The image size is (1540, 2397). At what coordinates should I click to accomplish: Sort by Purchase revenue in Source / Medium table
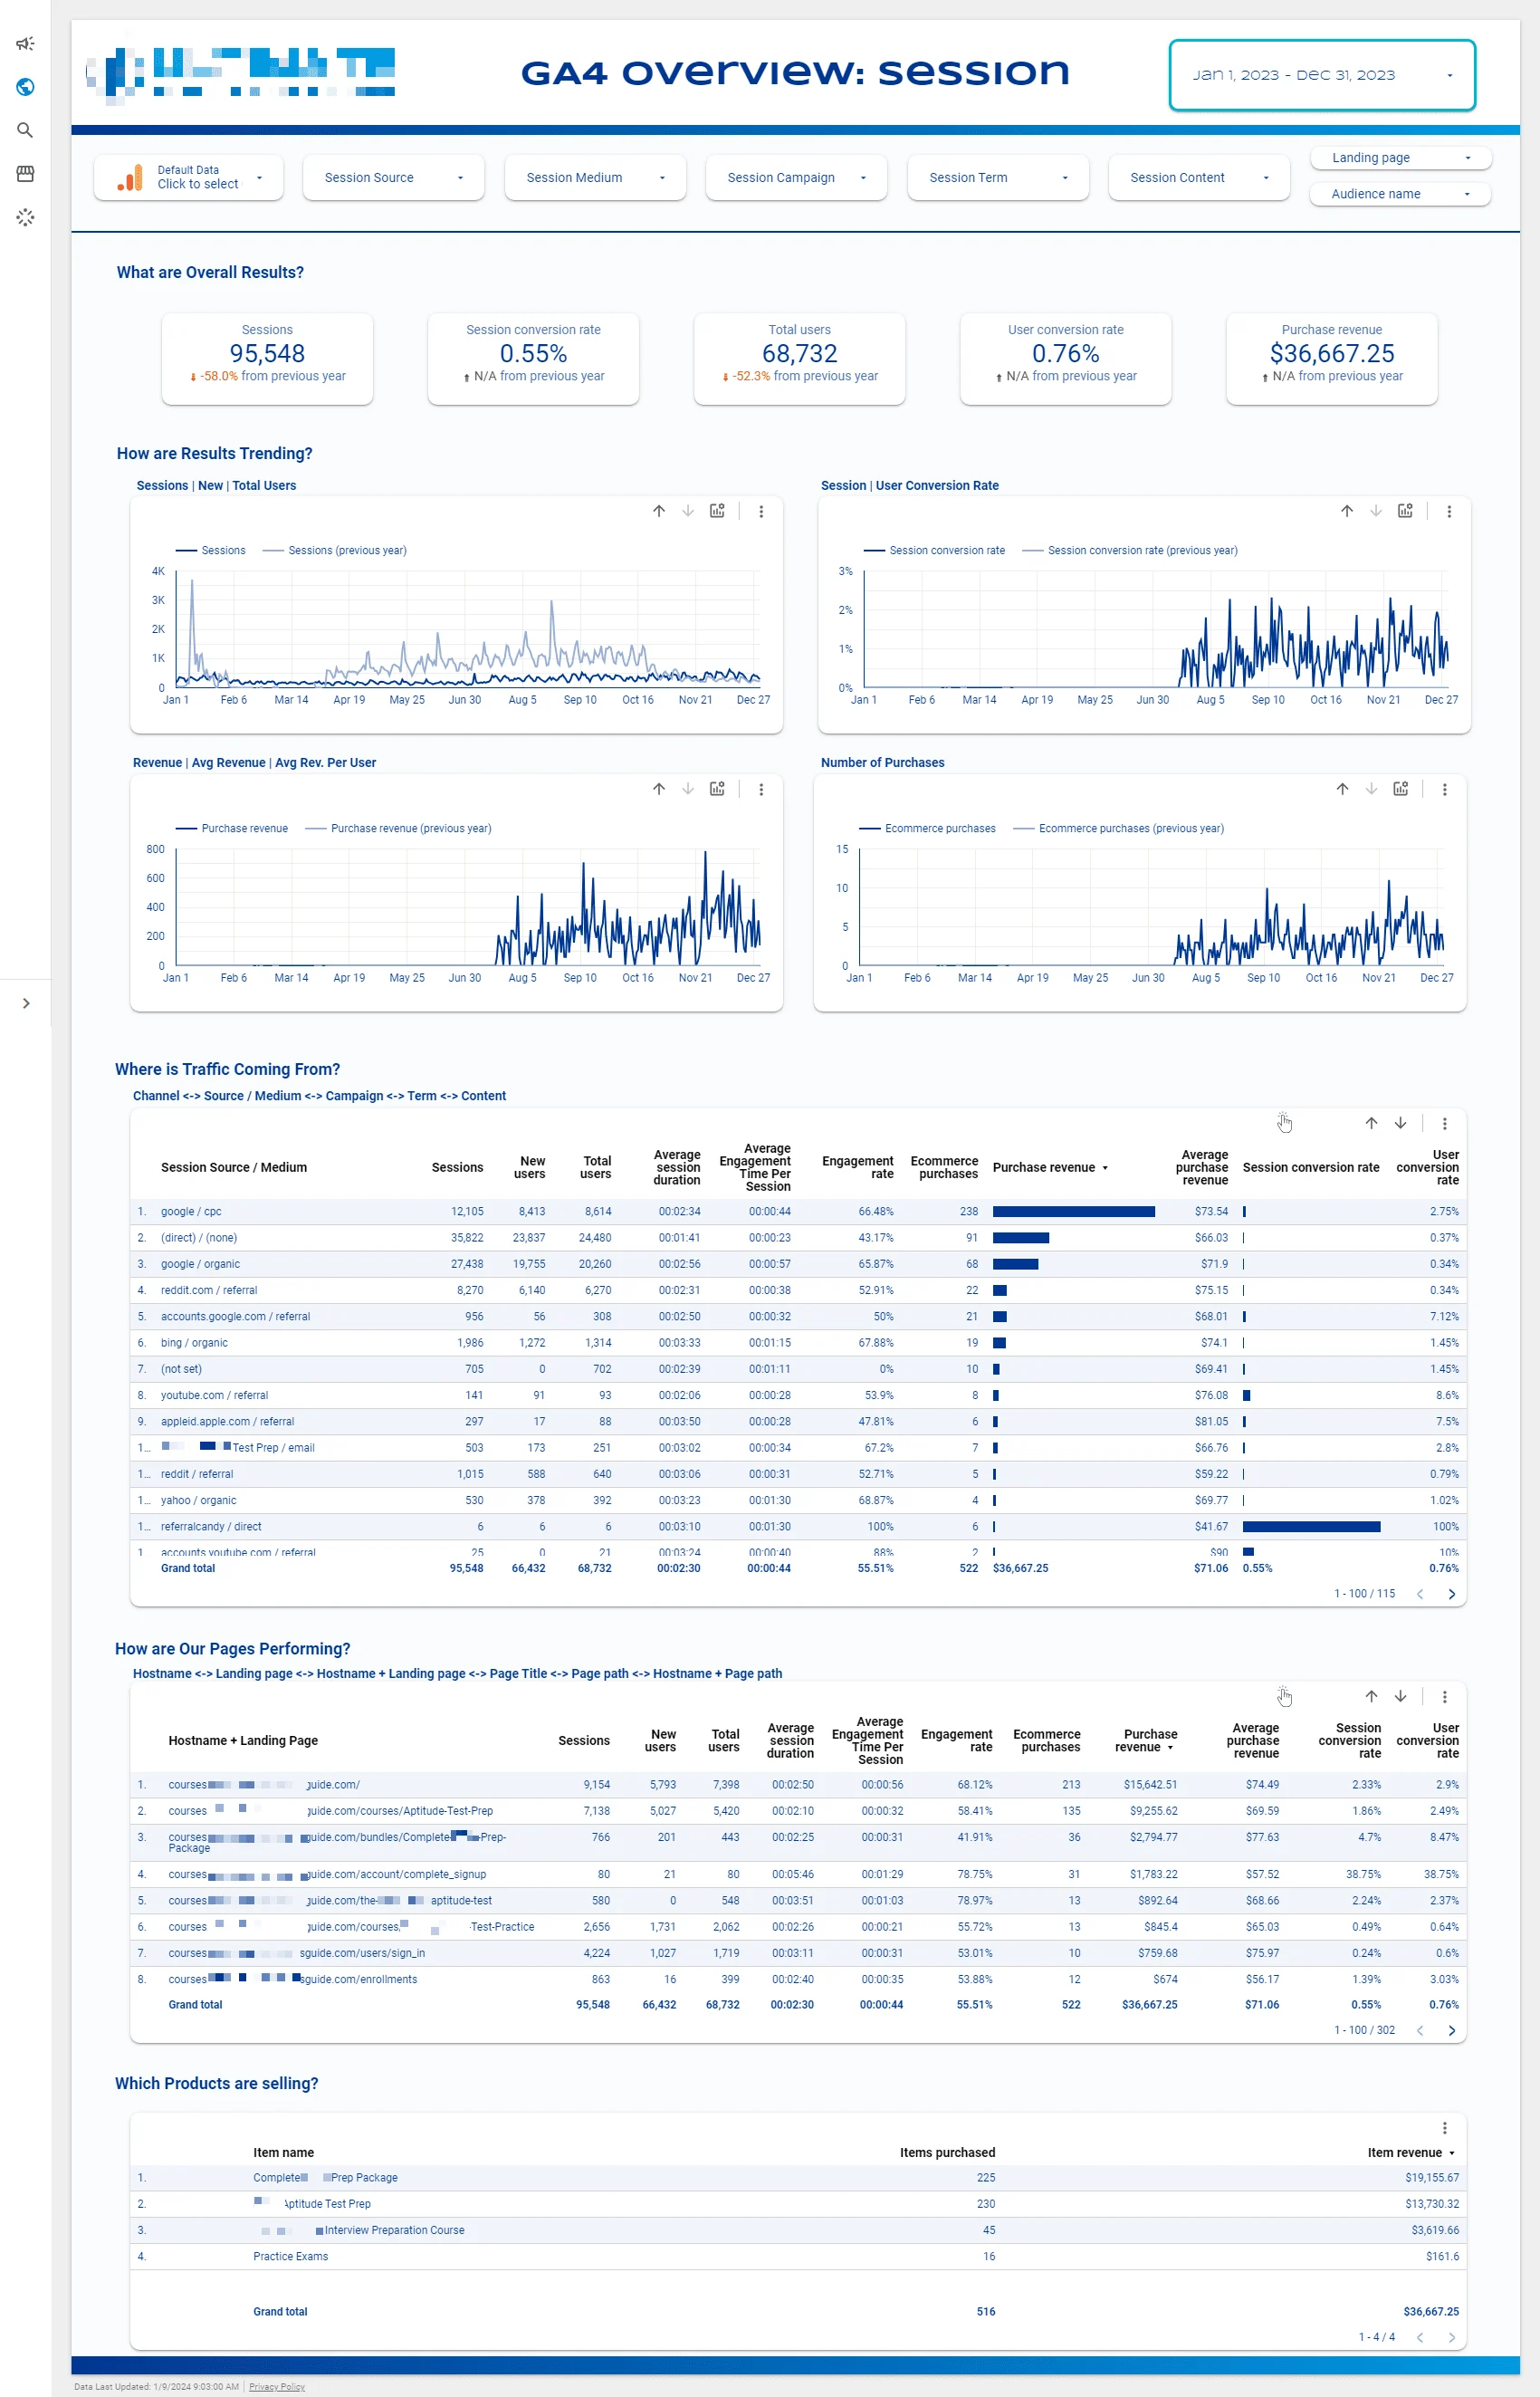[x=1050, y=1167]
